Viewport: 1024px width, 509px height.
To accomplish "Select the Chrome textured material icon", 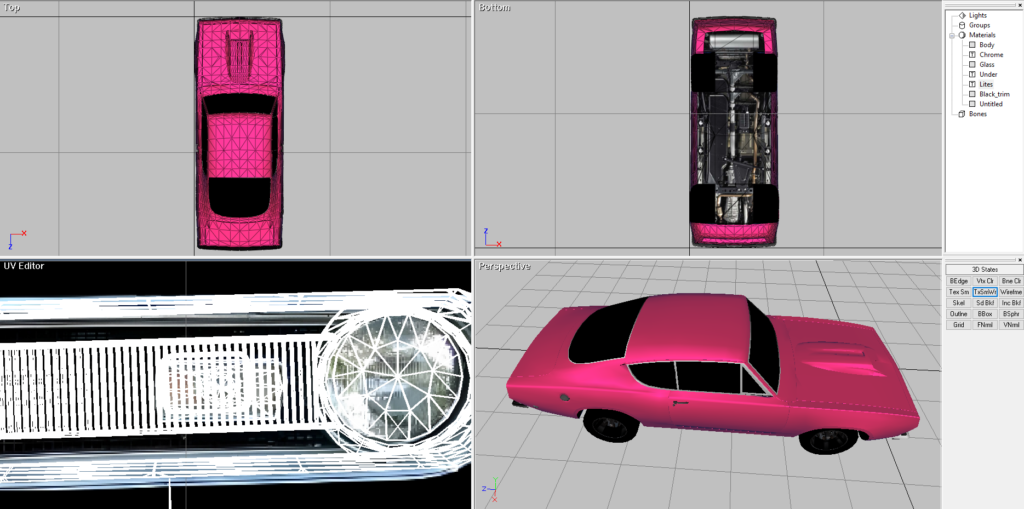I will pos(971,55).
